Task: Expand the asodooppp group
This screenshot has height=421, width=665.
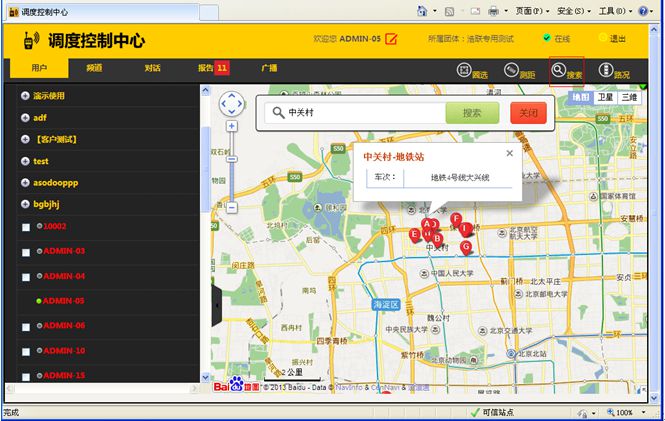Action: pyautogui.click(x=25, y=183)
